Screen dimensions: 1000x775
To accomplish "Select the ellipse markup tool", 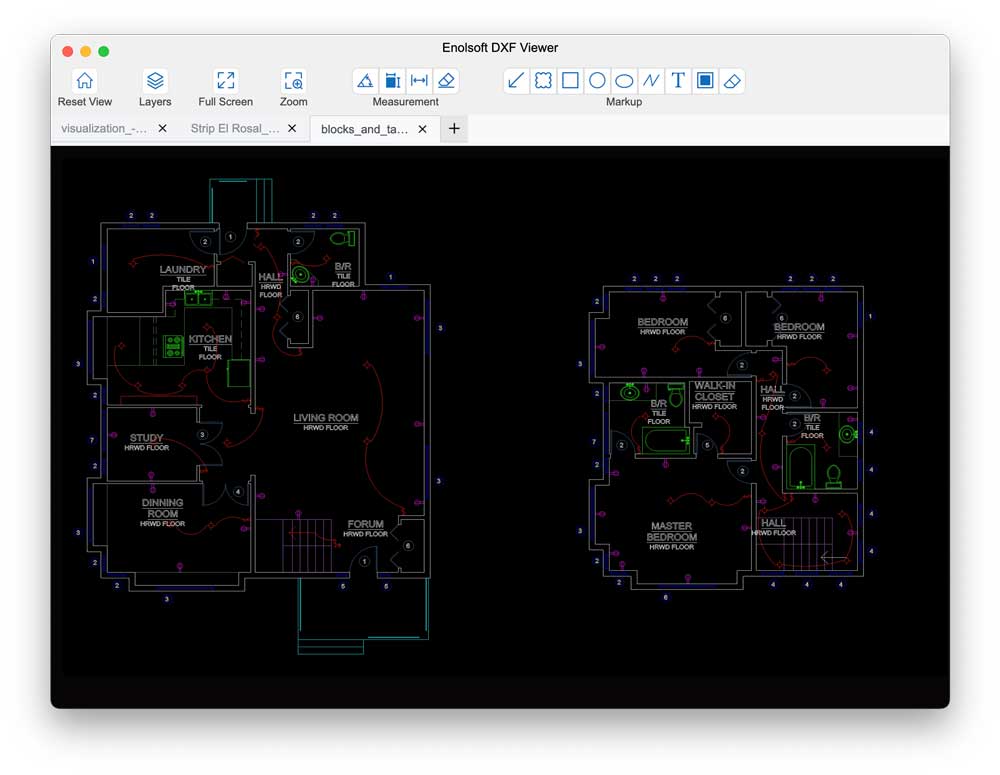I will click(x=624, y=81).
